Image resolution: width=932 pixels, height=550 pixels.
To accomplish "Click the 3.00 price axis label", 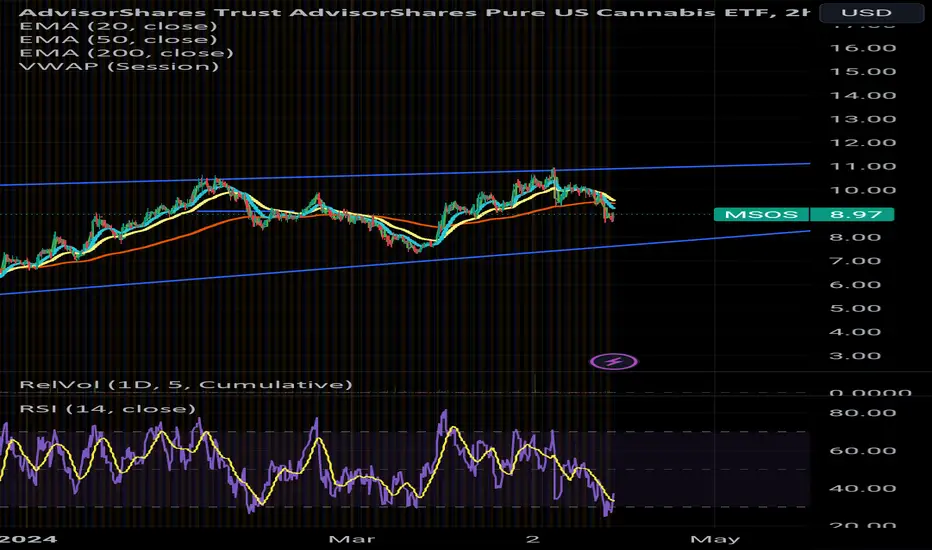I will (855, 356).
